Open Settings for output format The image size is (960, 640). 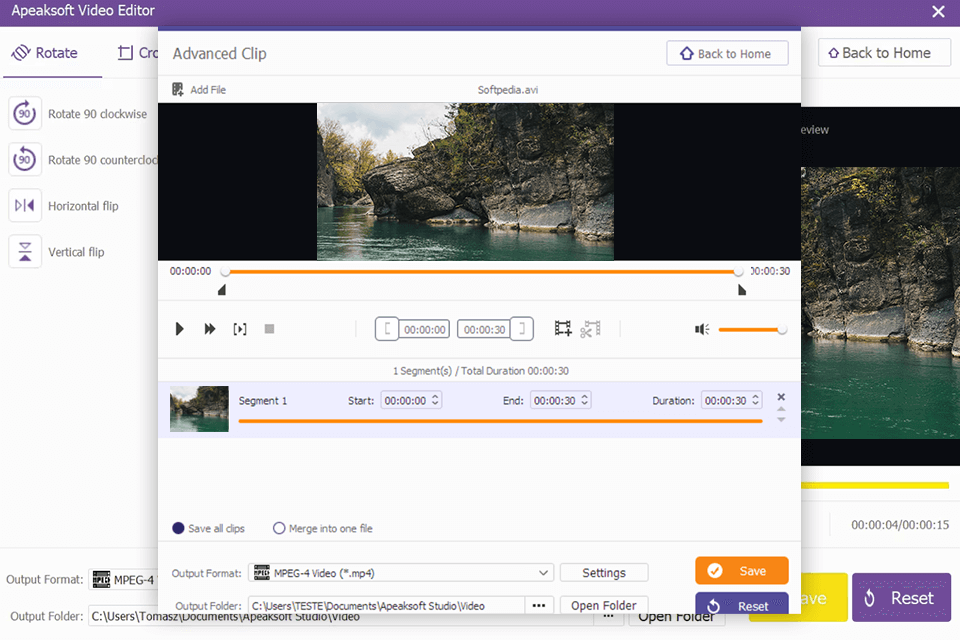coord(604,573)
